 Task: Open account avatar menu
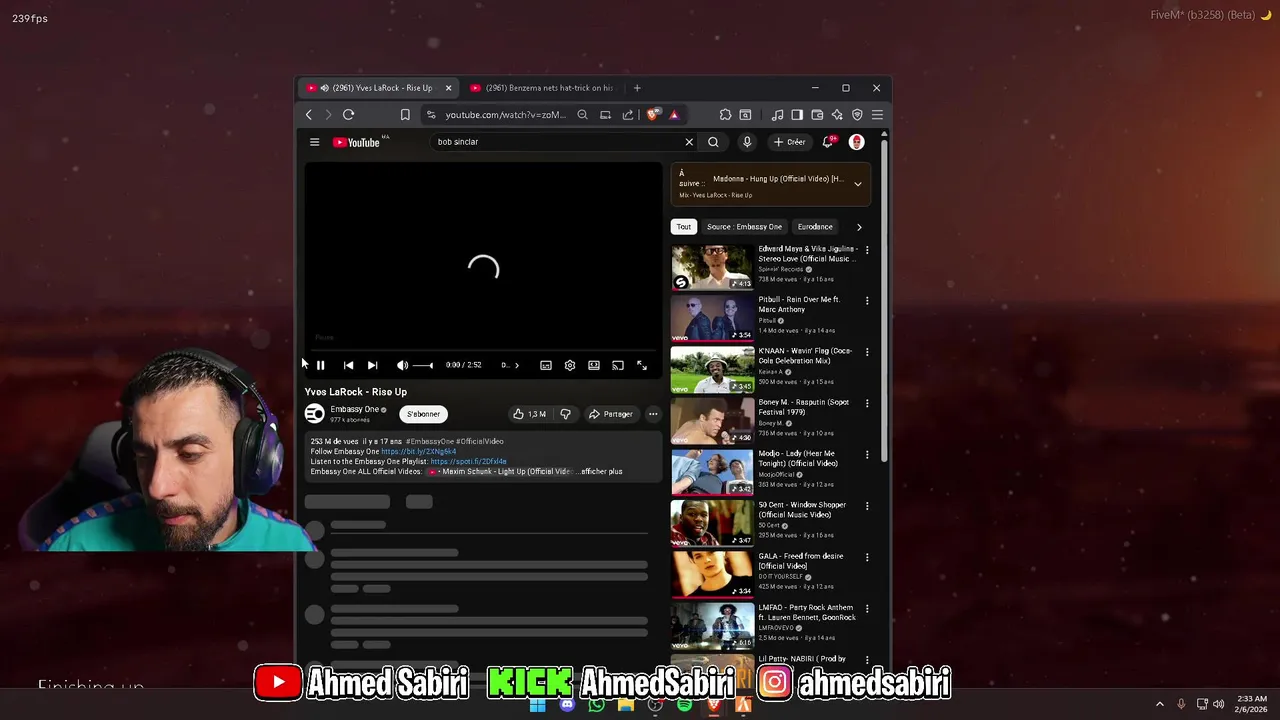pos(856,142)
